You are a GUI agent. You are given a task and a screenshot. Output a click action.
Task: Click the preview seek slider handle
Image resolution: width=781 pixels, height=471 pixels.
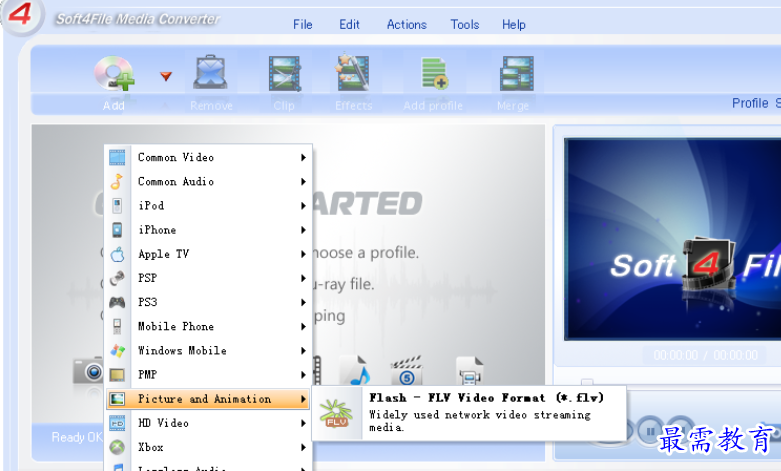587,382
